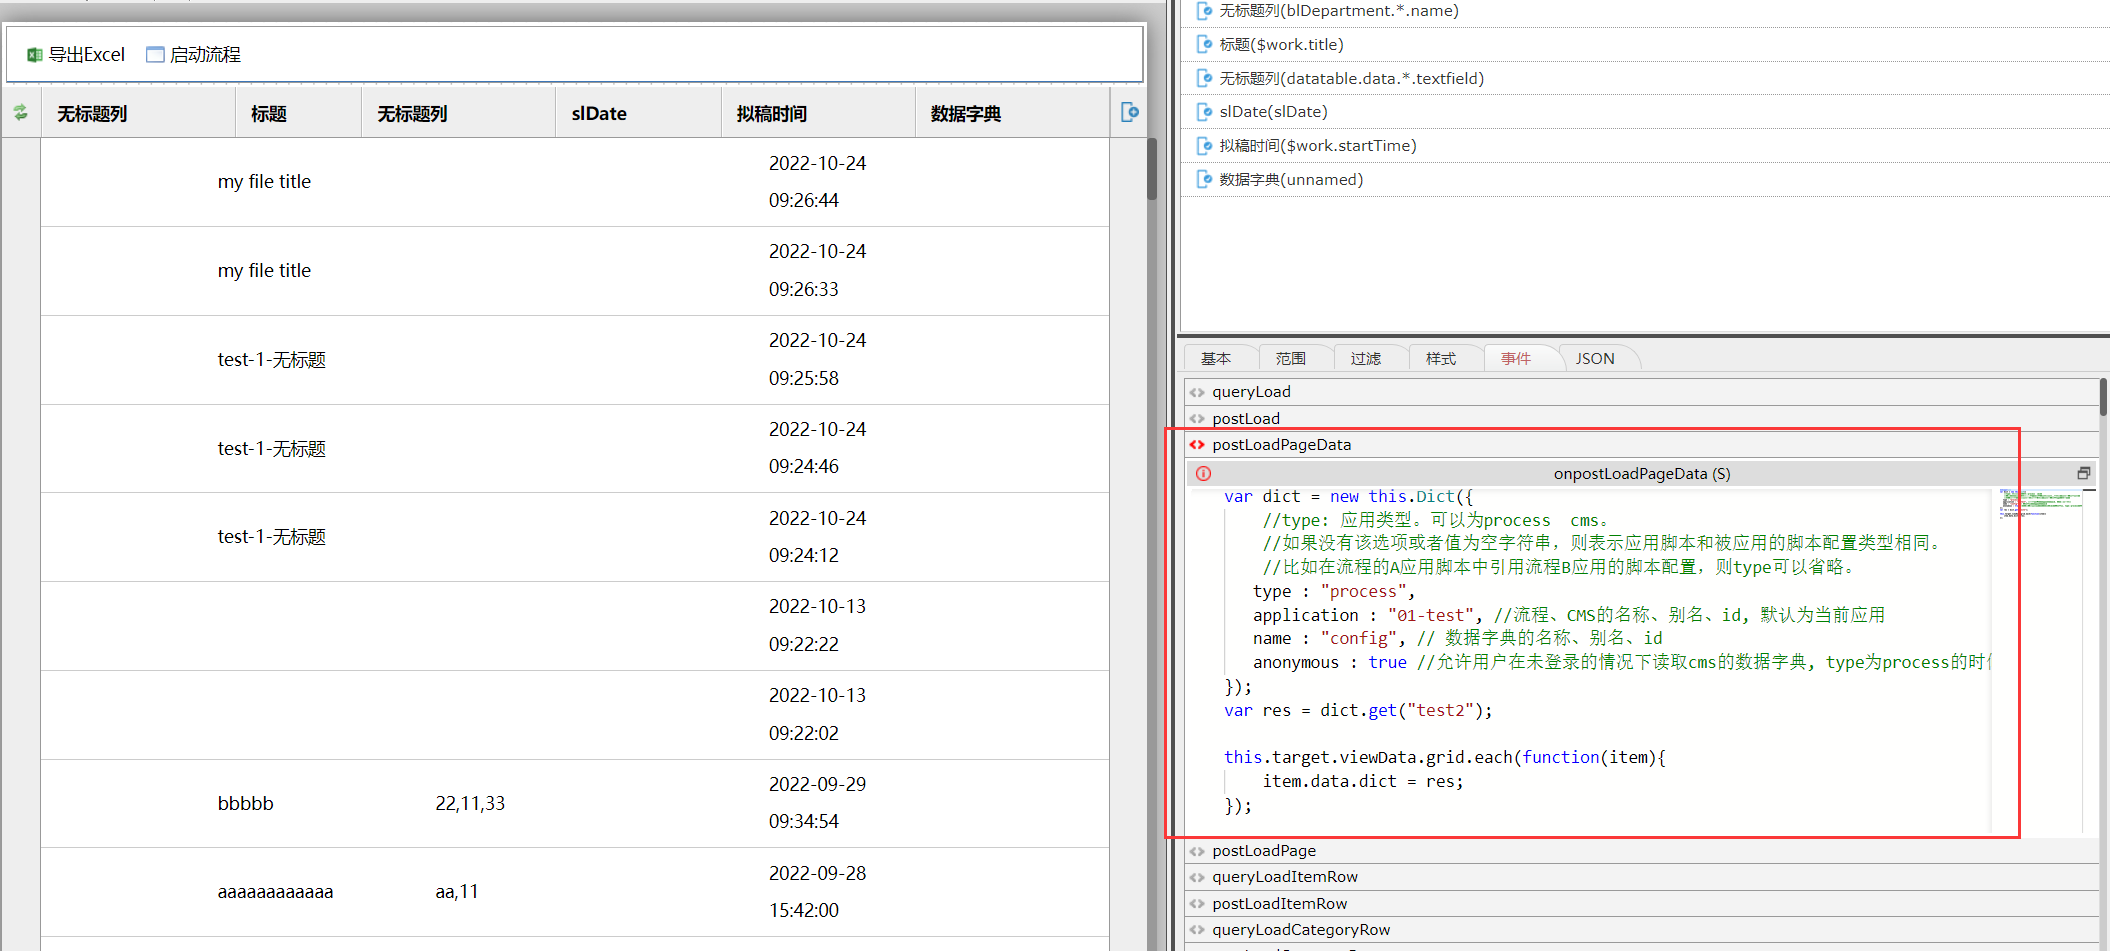Click the icon beside 标题($work.title)
The image size is (2110, 951).
point(1205,45)
